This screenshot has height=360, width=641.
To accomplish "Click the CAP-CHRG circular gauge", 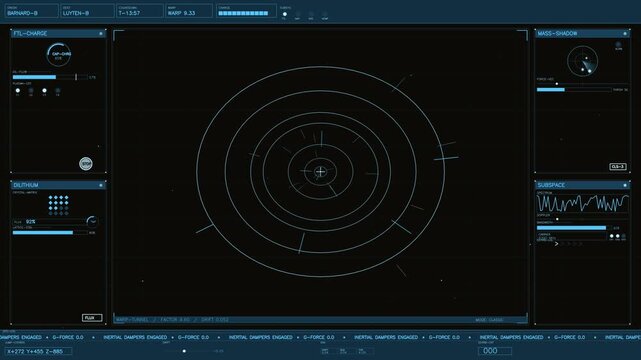I will (x=59, y=55).
